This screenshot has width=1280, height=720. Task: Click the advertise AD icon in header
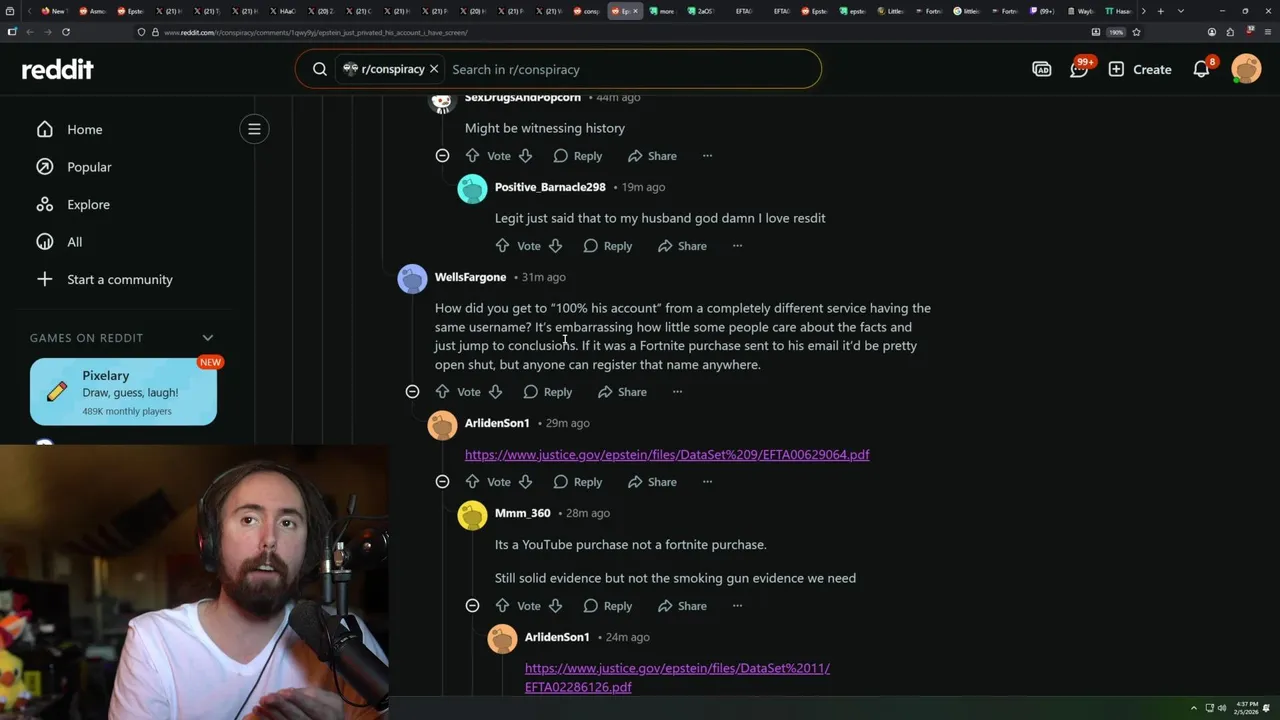coord(1042,69)
